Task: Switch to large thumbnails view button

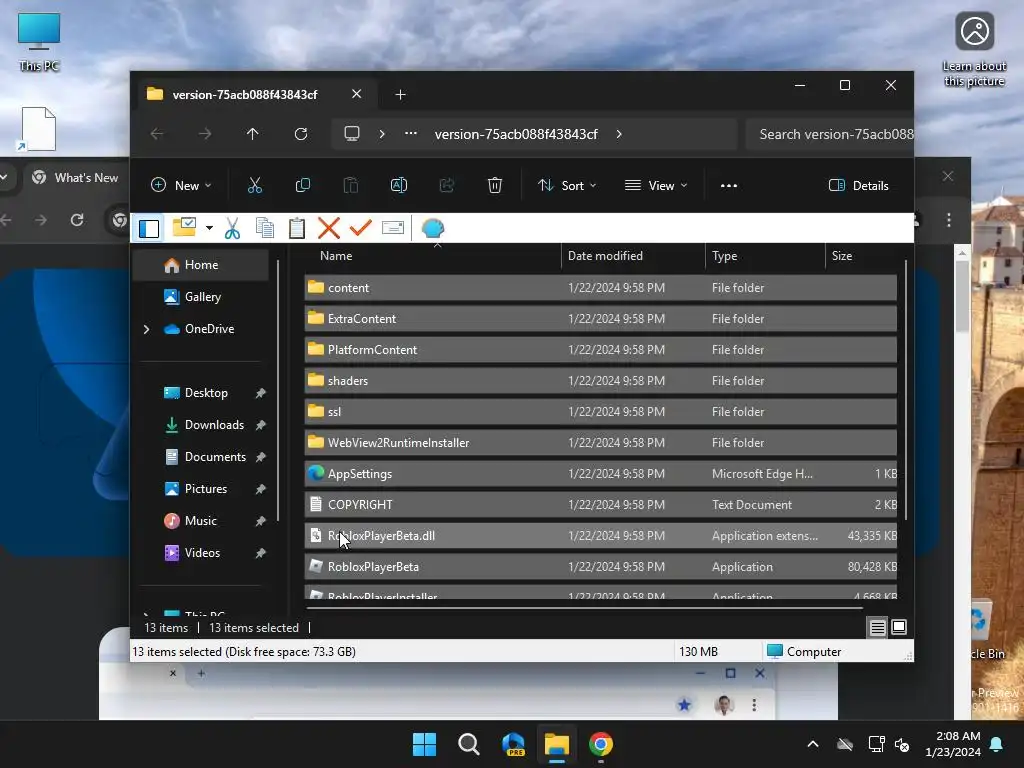Action: pyautogui.click(x=899, y=627)
